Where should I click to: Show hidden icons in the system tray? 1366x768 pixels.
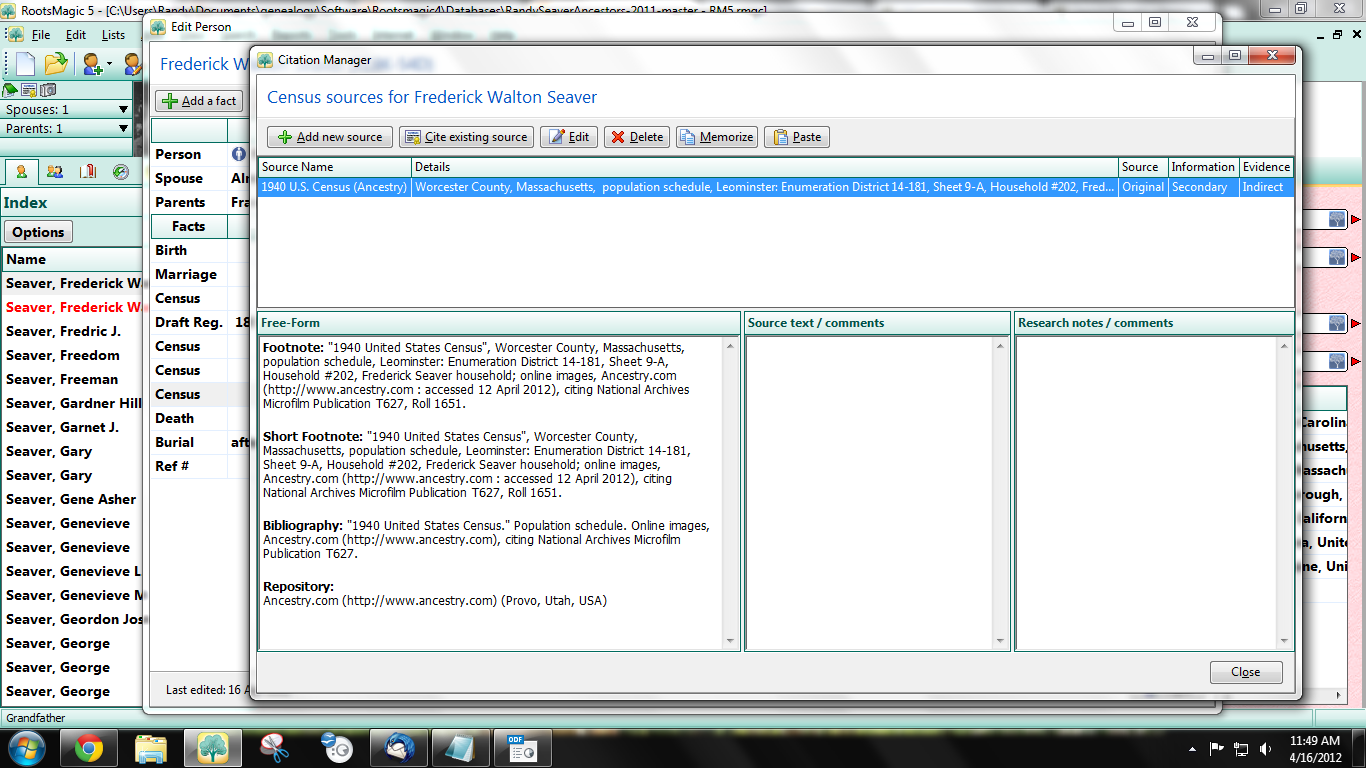tap(1192, 747)
